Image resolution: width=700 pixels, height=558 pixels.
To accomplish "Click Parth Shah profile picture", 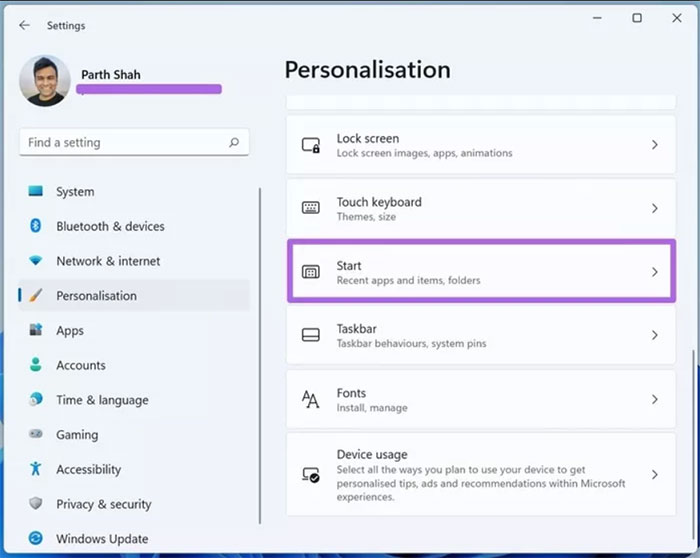I will tap(45, 81).
